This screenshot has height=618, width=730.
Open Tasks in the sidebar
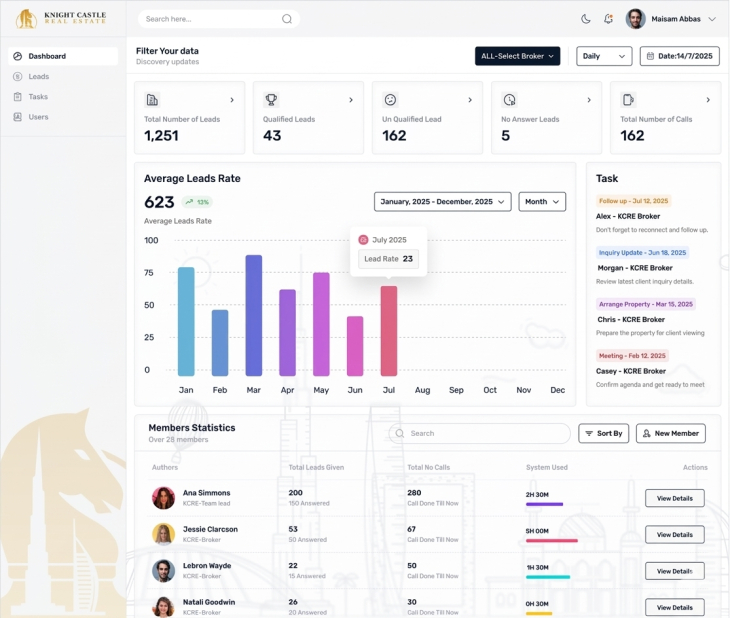pyautogui.click(x=38, y=97)
